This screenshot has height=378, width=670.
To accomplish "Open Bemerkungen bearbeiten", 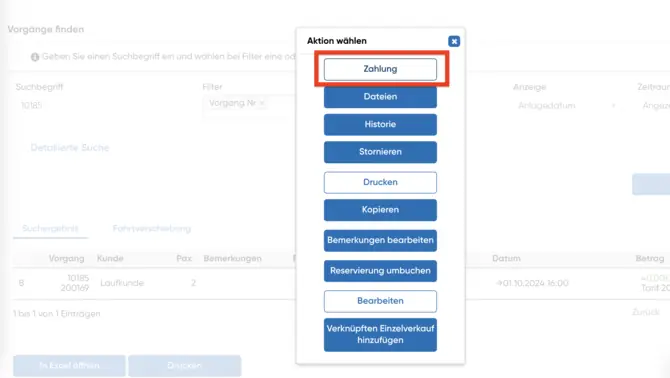I will [x=380, y=240].
